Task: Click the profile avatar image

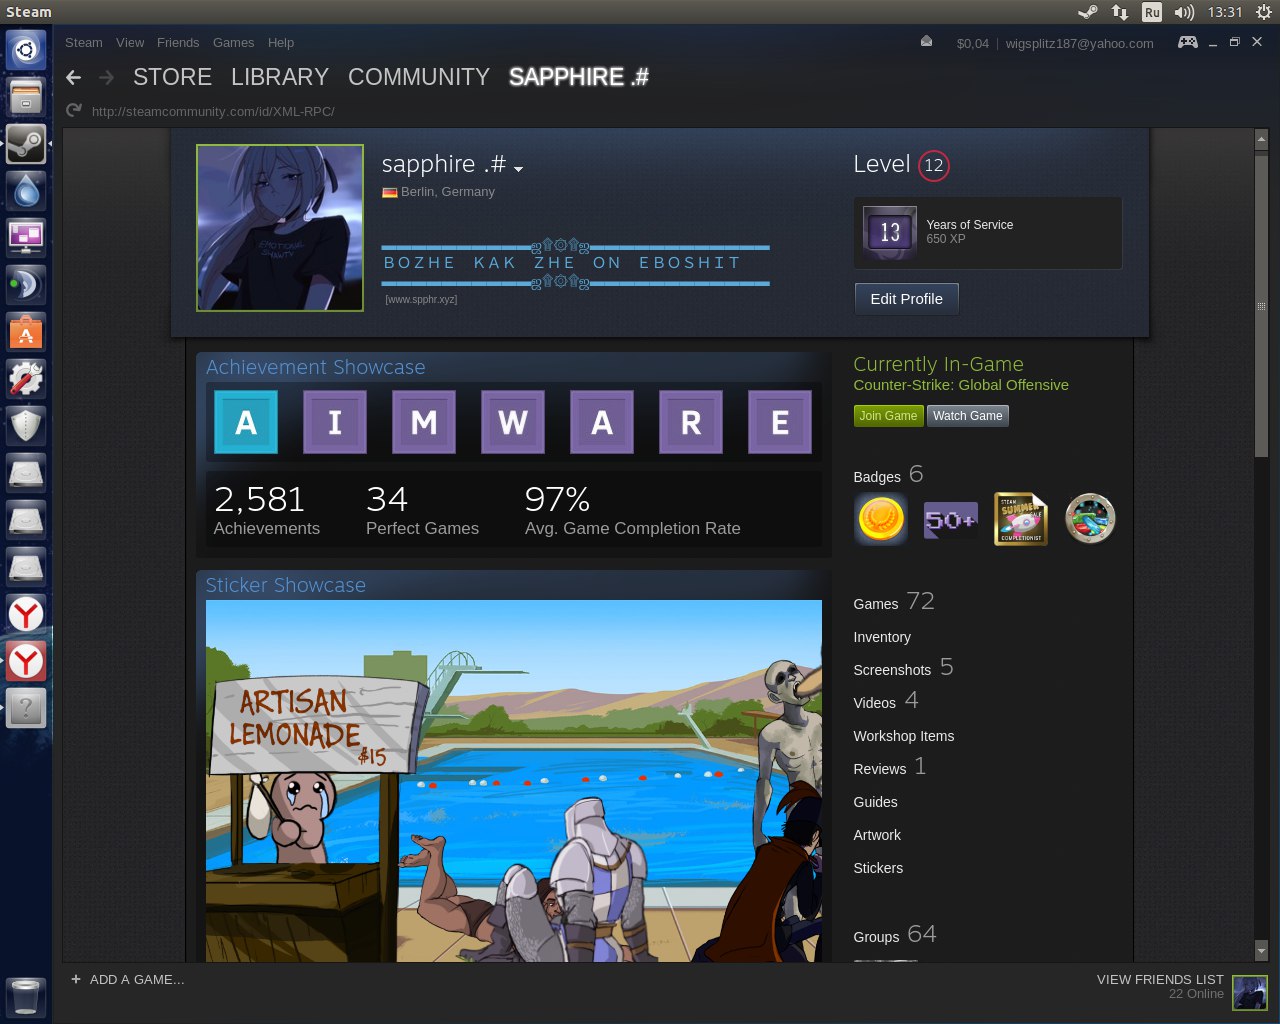Action: click(x=280, y=228)
